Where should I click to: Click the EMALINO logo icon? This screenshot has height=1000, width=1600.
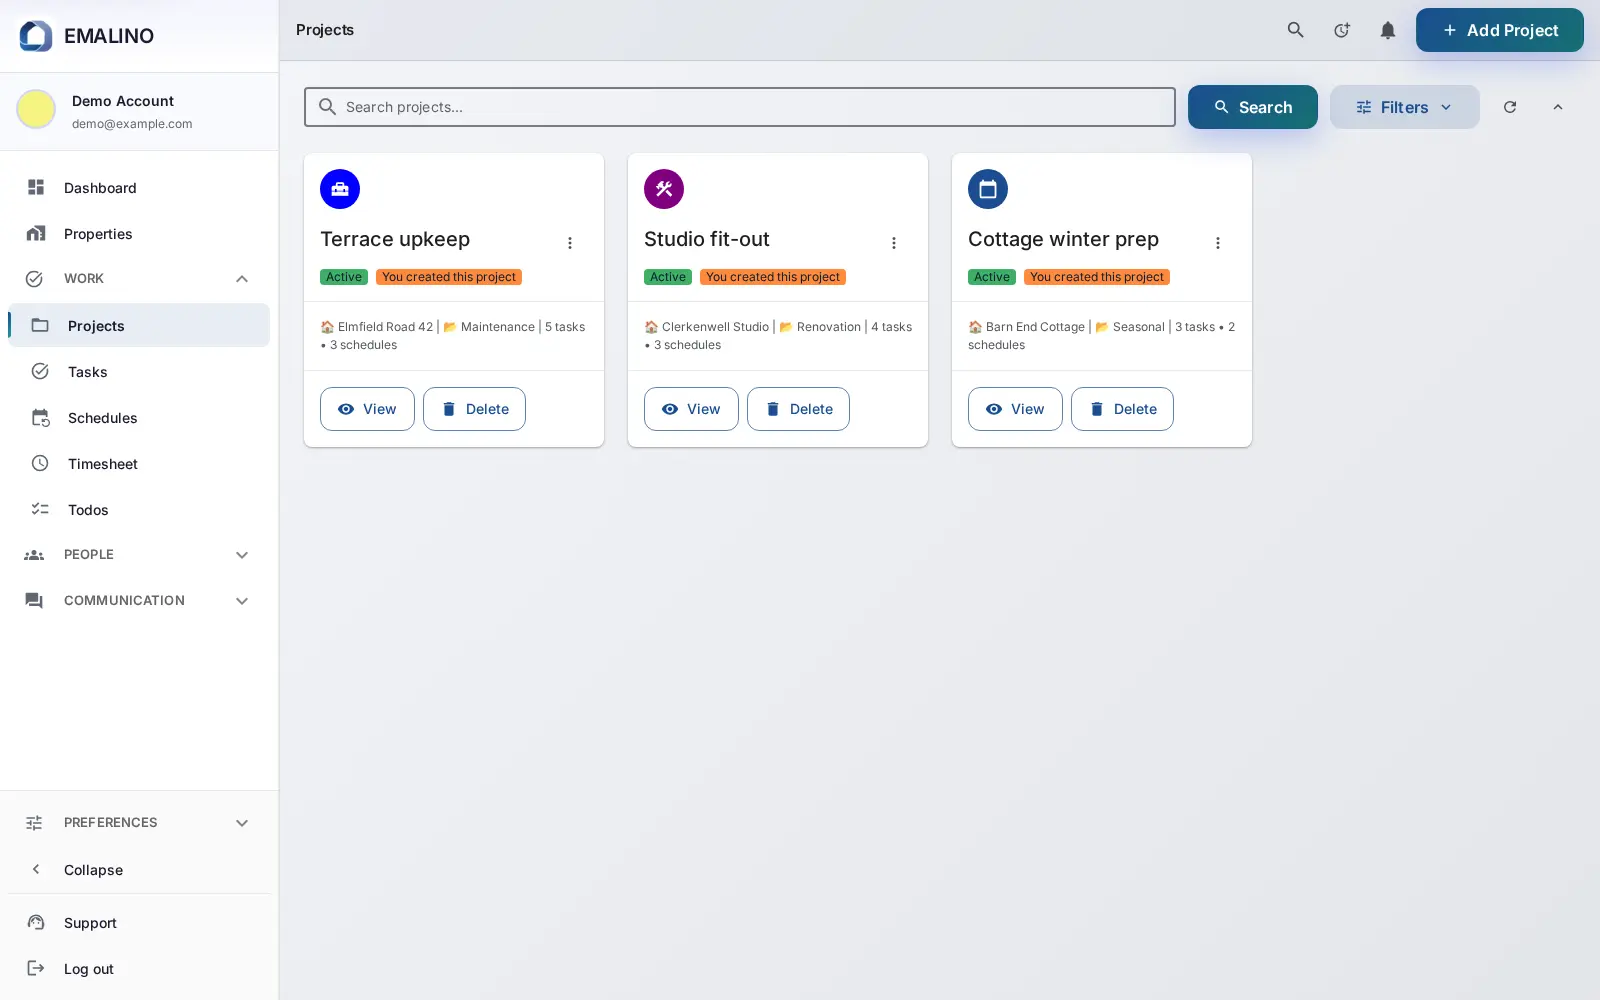tap(36, 36)
